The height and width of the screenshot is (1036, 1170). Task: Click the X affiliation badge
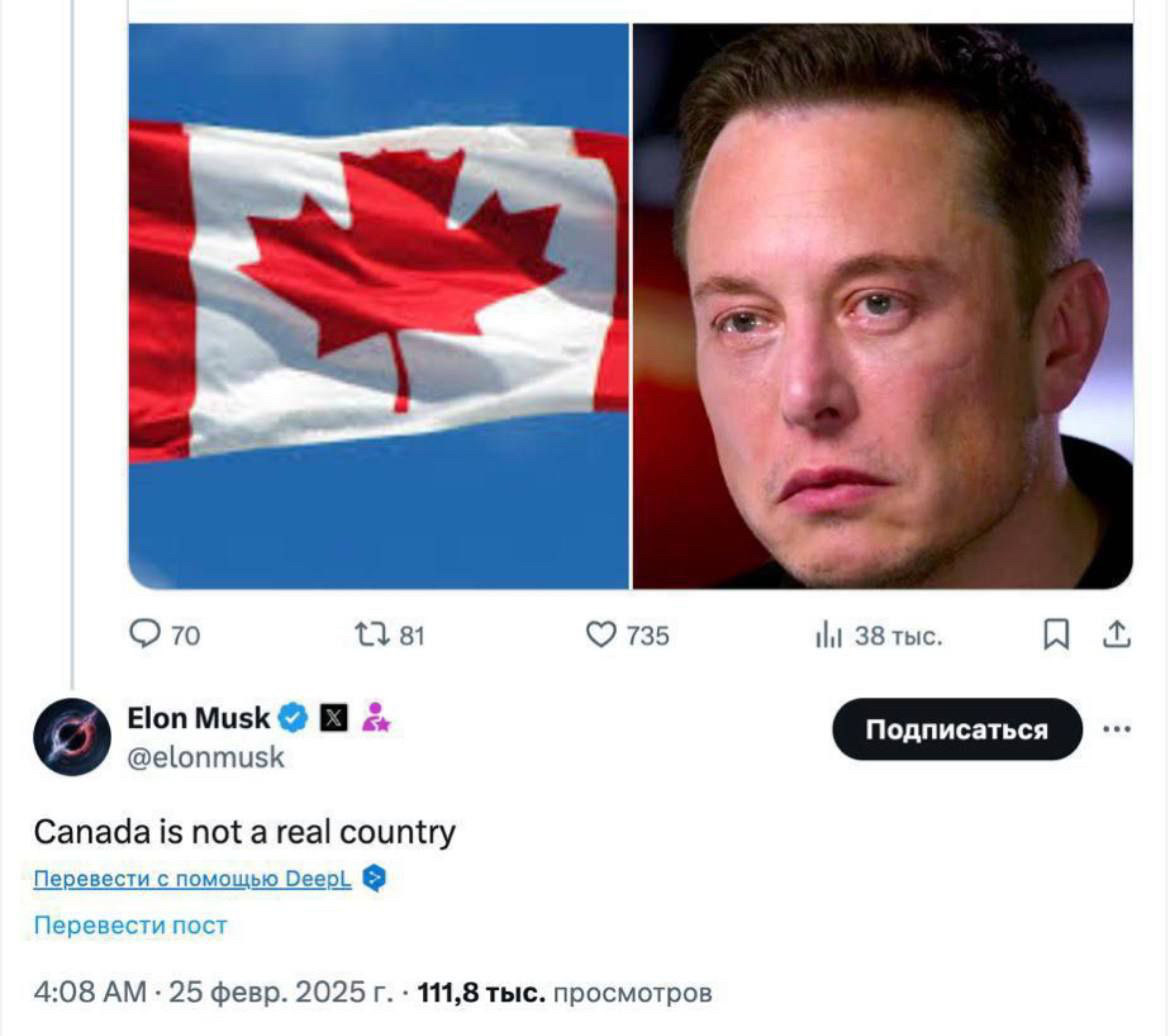pyautogui.click(x=334, y=718)
